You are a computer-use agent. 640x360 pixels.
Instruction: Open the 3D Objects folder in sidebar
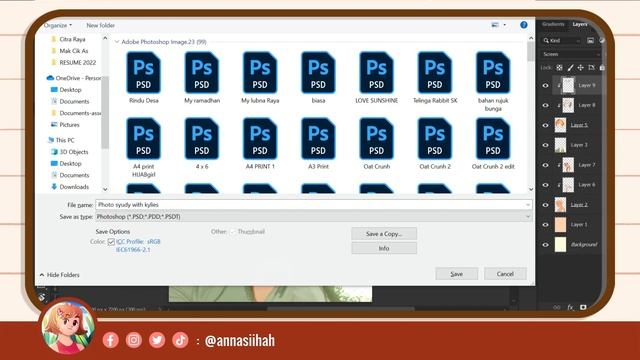tap(70, 151)
